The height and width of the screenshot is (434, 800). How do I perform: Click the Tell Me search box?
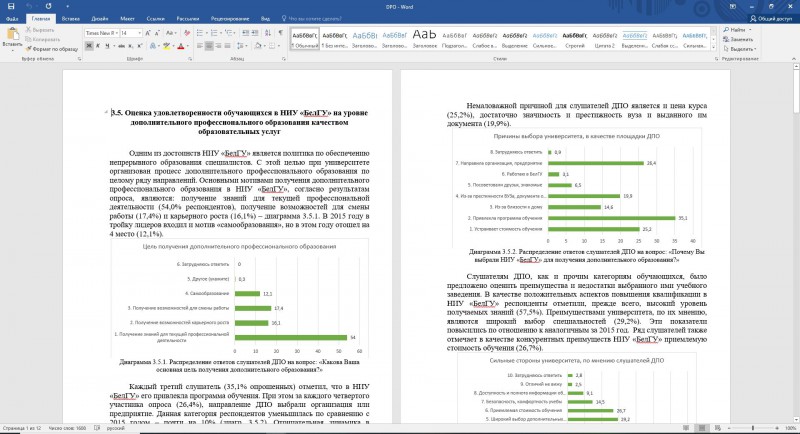click(x=311, y=19)
